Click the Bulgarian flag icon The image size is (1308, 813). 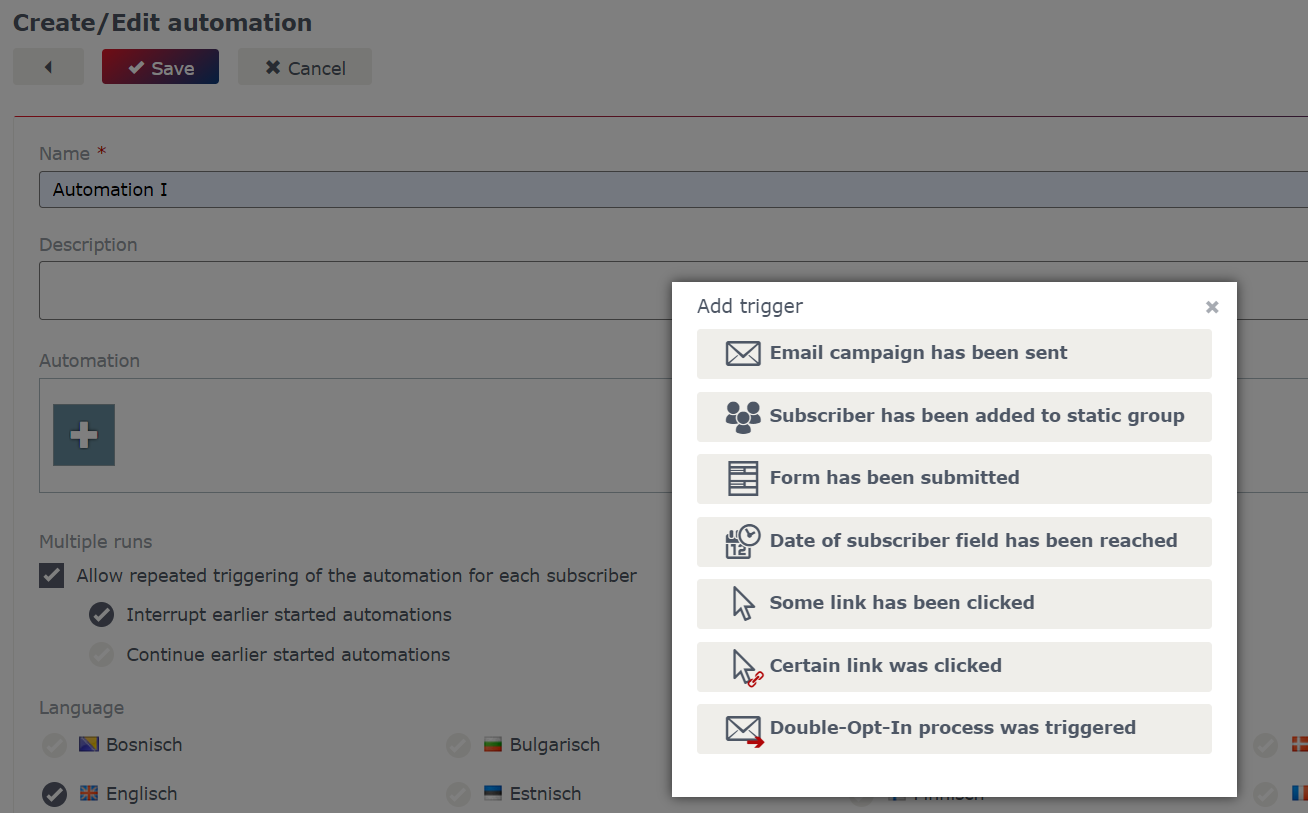pos(492,745)
